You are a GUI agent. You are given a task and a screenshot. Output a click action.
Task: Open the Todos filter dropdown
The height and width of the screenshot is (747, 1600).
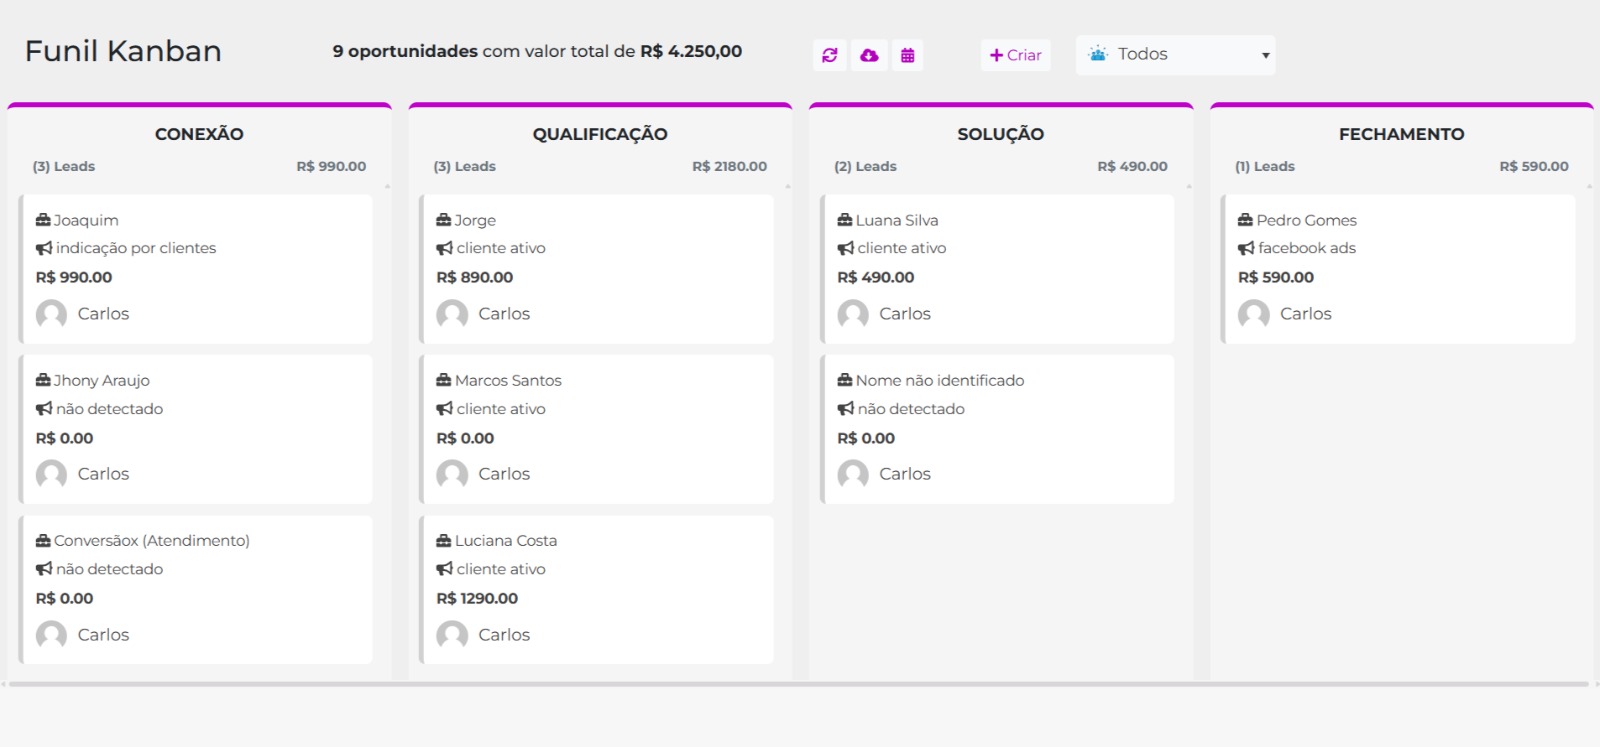[x=1174, y=55]
